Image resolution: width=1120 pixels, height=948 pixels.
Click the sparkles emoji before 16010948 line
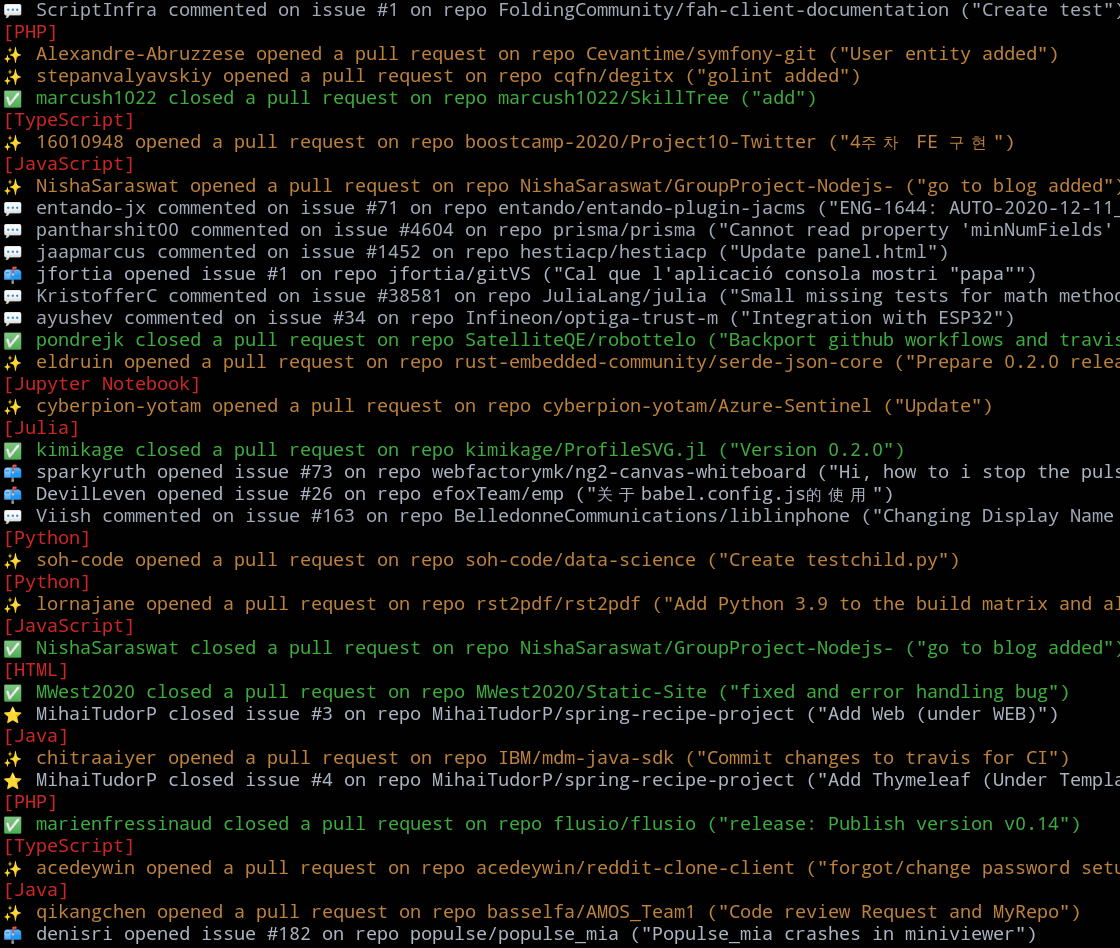click(13, 142)
